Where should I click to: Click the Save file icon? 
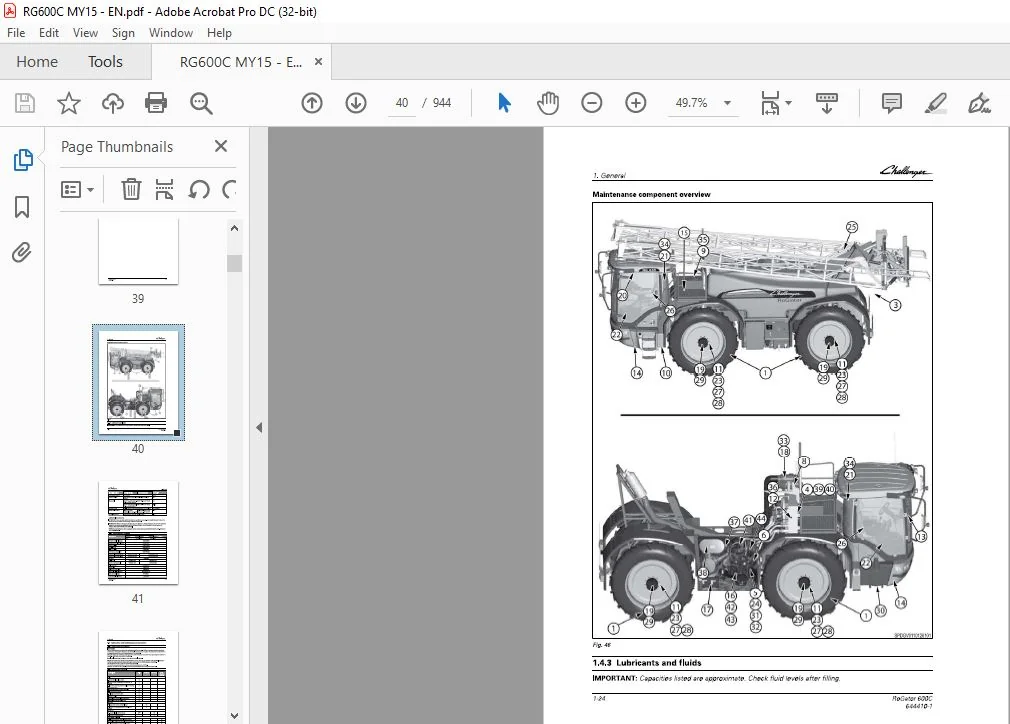pos(25,103)
